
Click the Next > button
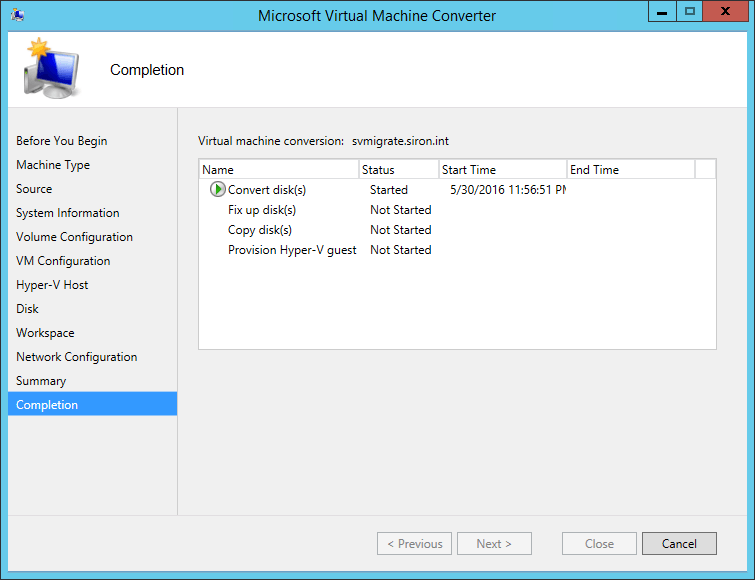(x=494, y=543)
